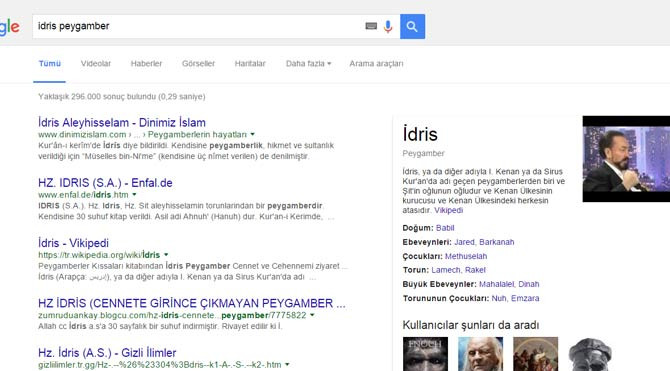Open the painting related search thumbnail
The image size is (670, 371).
tap(535, 354)
